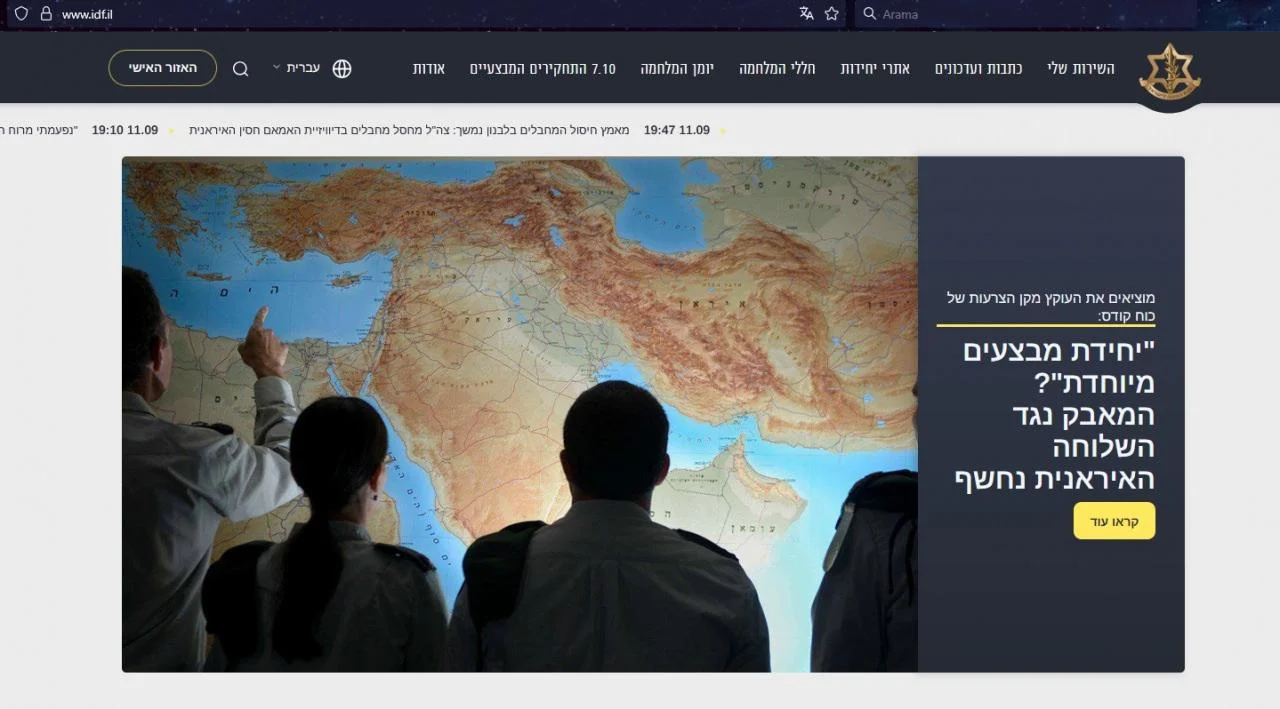
Task: Expand the עברית language dropdown
Action: point(296,68)
